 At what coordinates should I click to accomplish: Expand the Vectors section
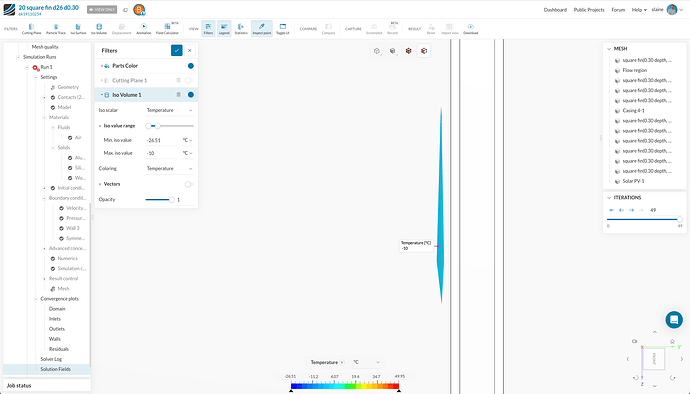[x=100, y=184]
